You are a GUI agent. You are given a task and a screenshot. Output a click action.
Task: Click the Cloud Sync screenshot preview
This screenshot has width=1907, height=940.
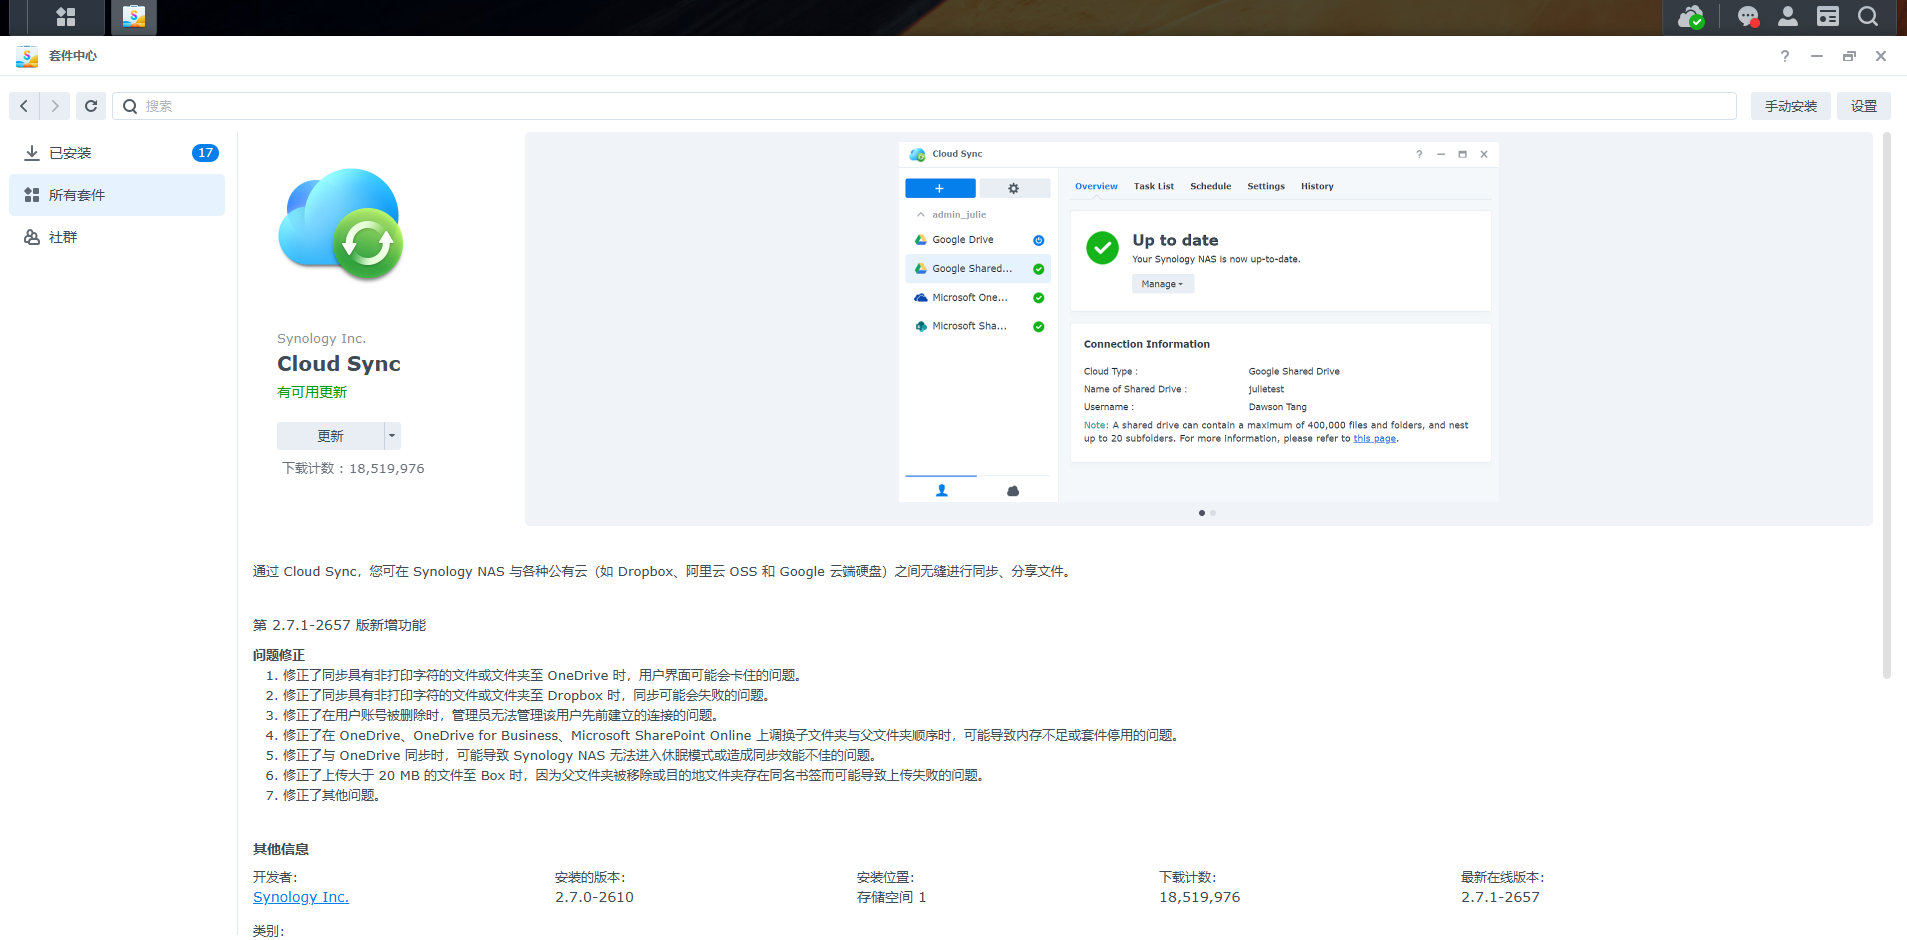(1198, 322)
